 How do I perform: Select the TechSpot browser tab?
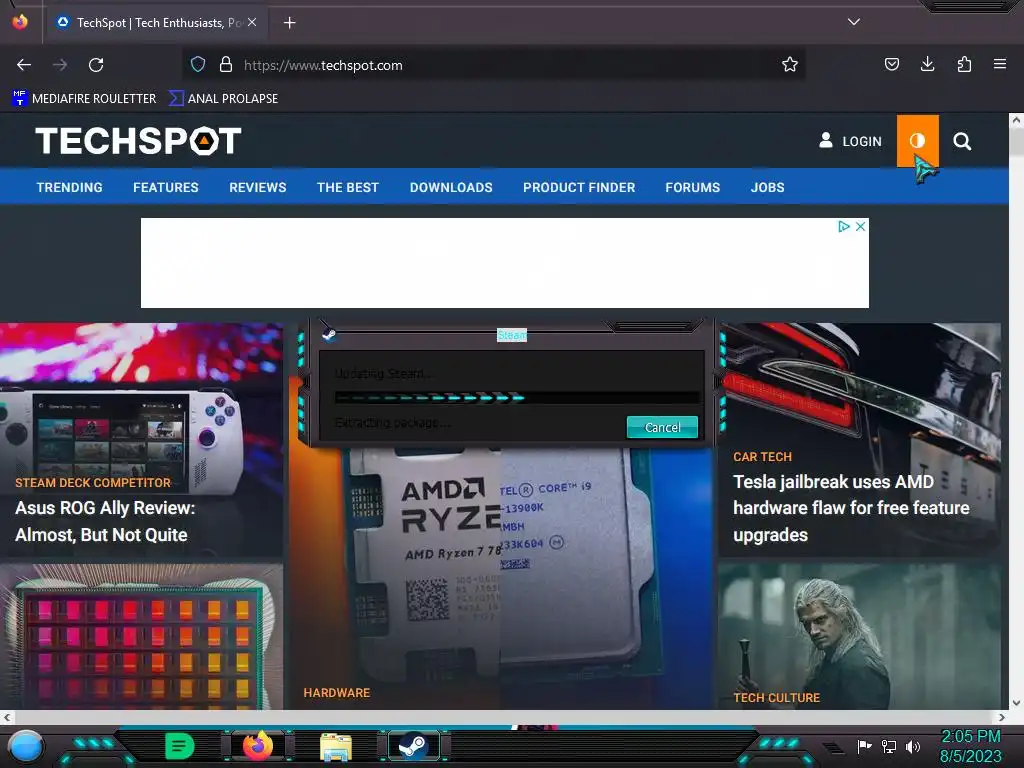click(x=157, y=23)
